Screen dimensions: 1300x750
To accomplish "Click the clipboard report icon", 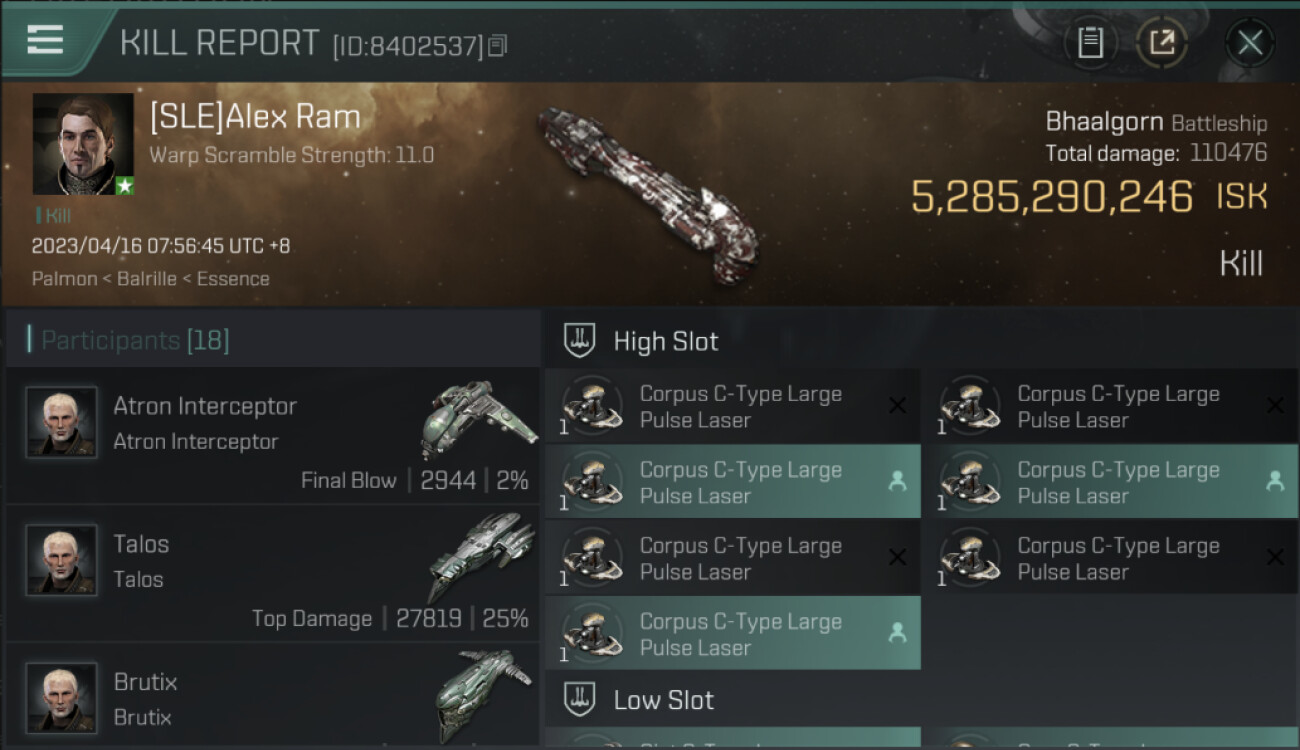I will [x=1090, y=43].
